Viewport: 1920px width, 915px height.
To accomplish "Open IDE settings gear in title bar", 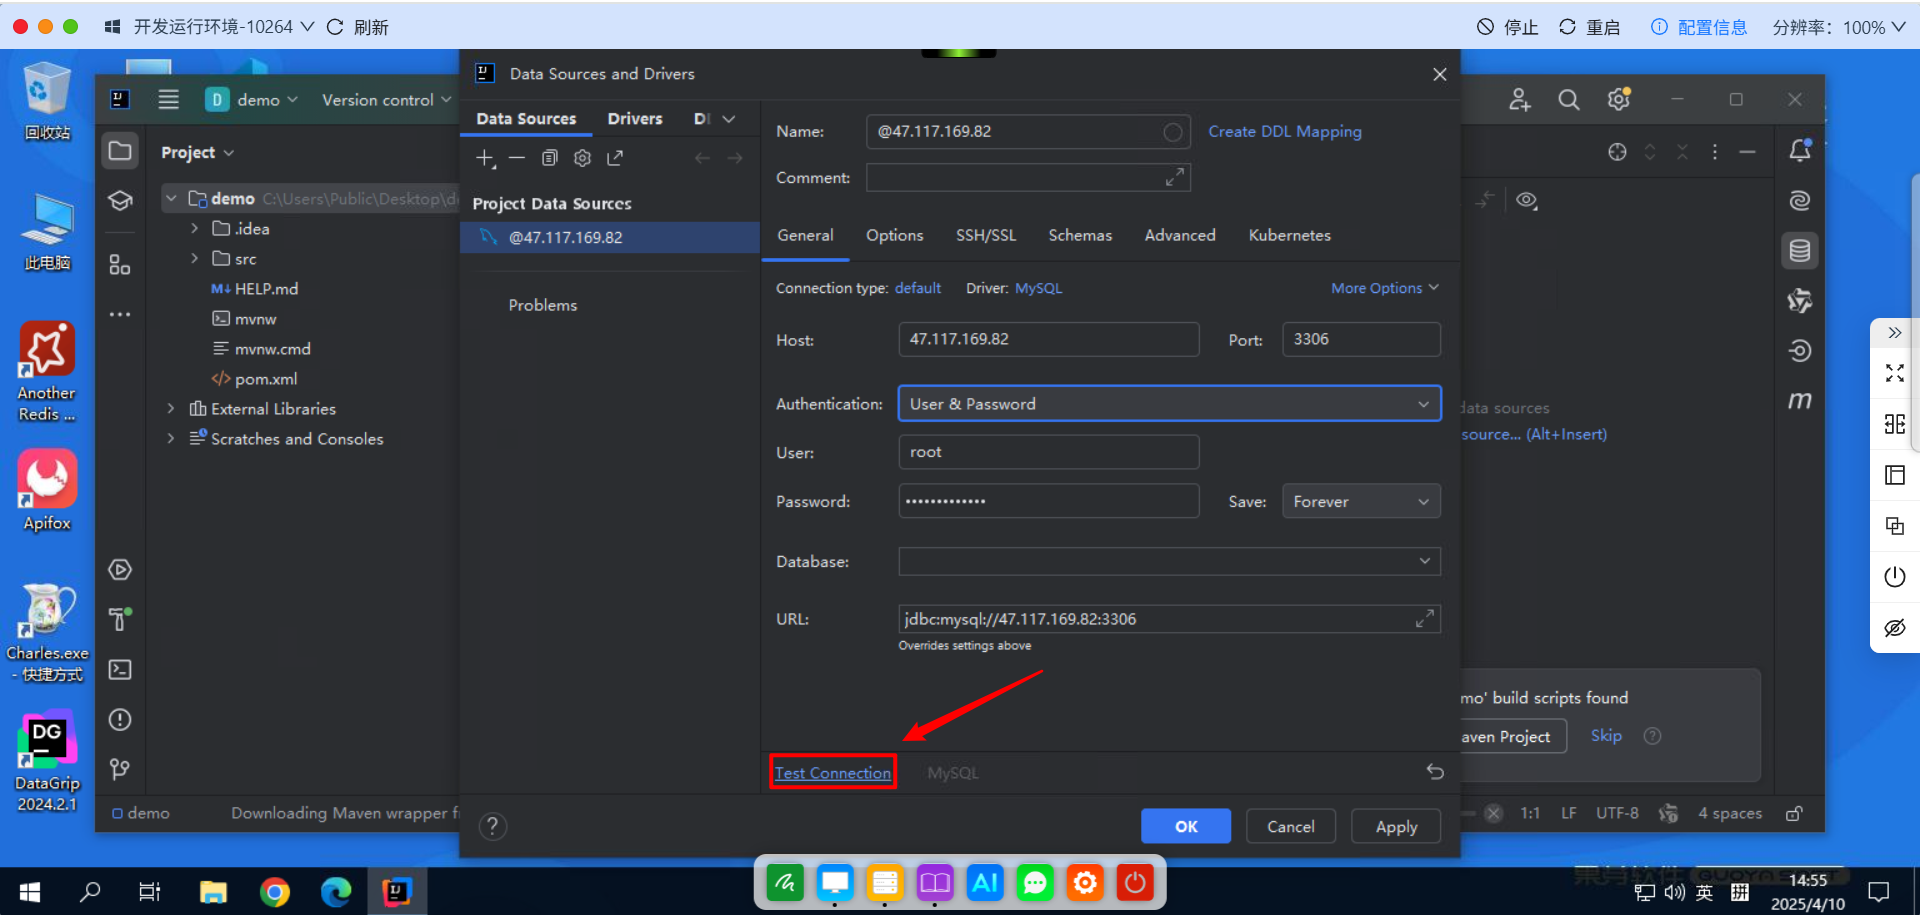I will (x=1619, y=100).
